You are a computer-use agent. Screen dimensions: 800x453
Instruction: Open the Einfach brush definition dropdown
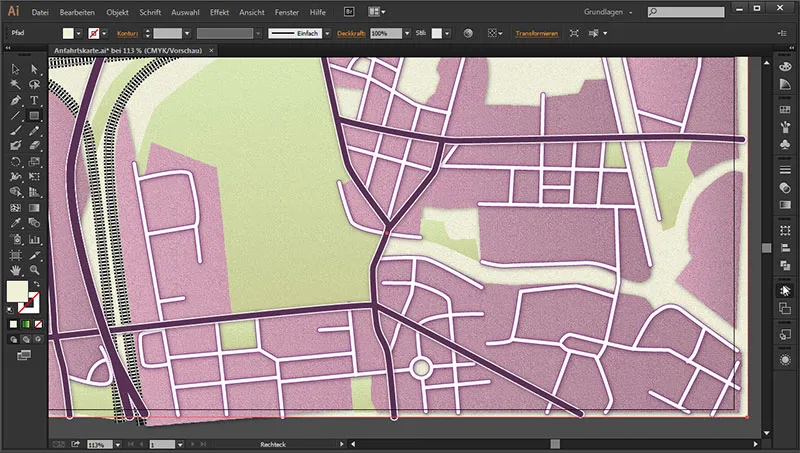click(327, 33)
